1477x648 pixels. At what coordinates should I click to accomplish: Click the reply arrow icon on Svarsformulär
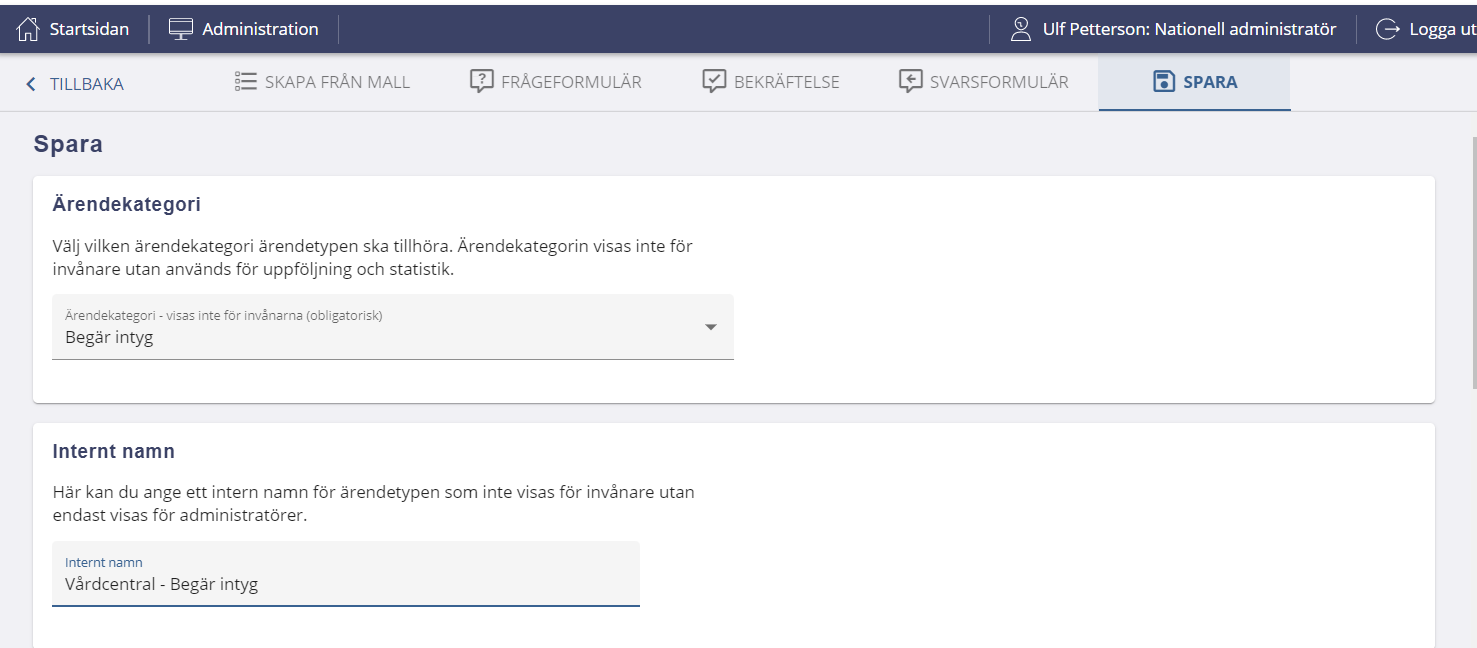[x=910, y=82]
